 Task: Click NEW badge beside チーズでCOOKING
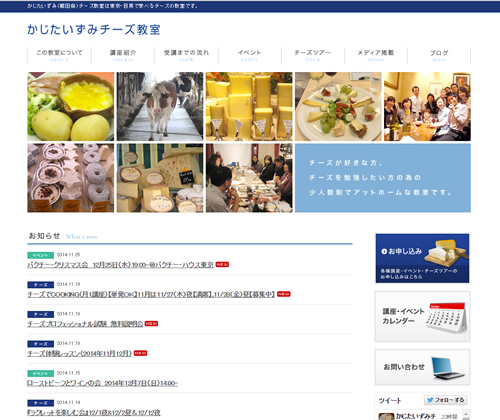coord(284,294)
